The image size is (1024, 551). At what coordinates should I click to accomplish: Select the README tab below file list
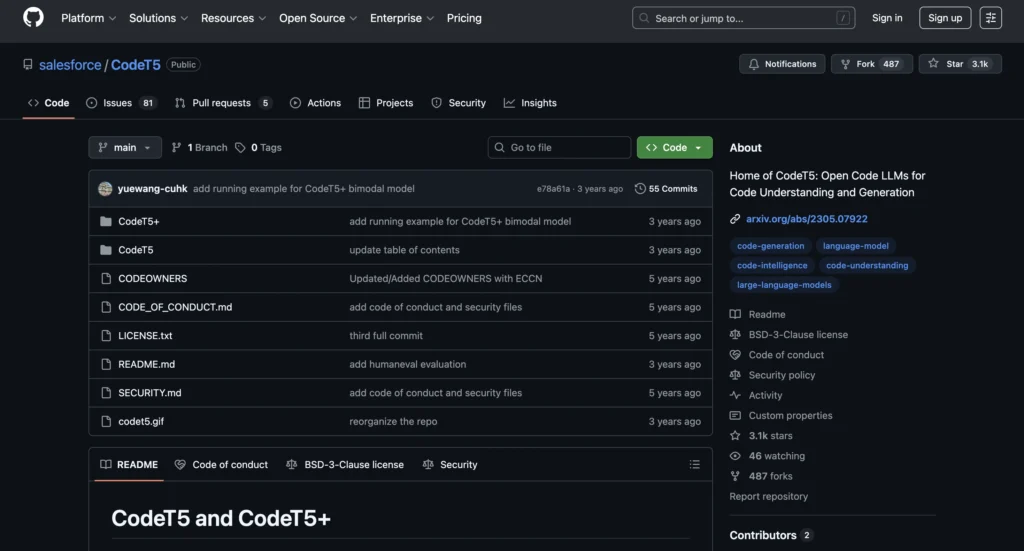pos(129,465)
